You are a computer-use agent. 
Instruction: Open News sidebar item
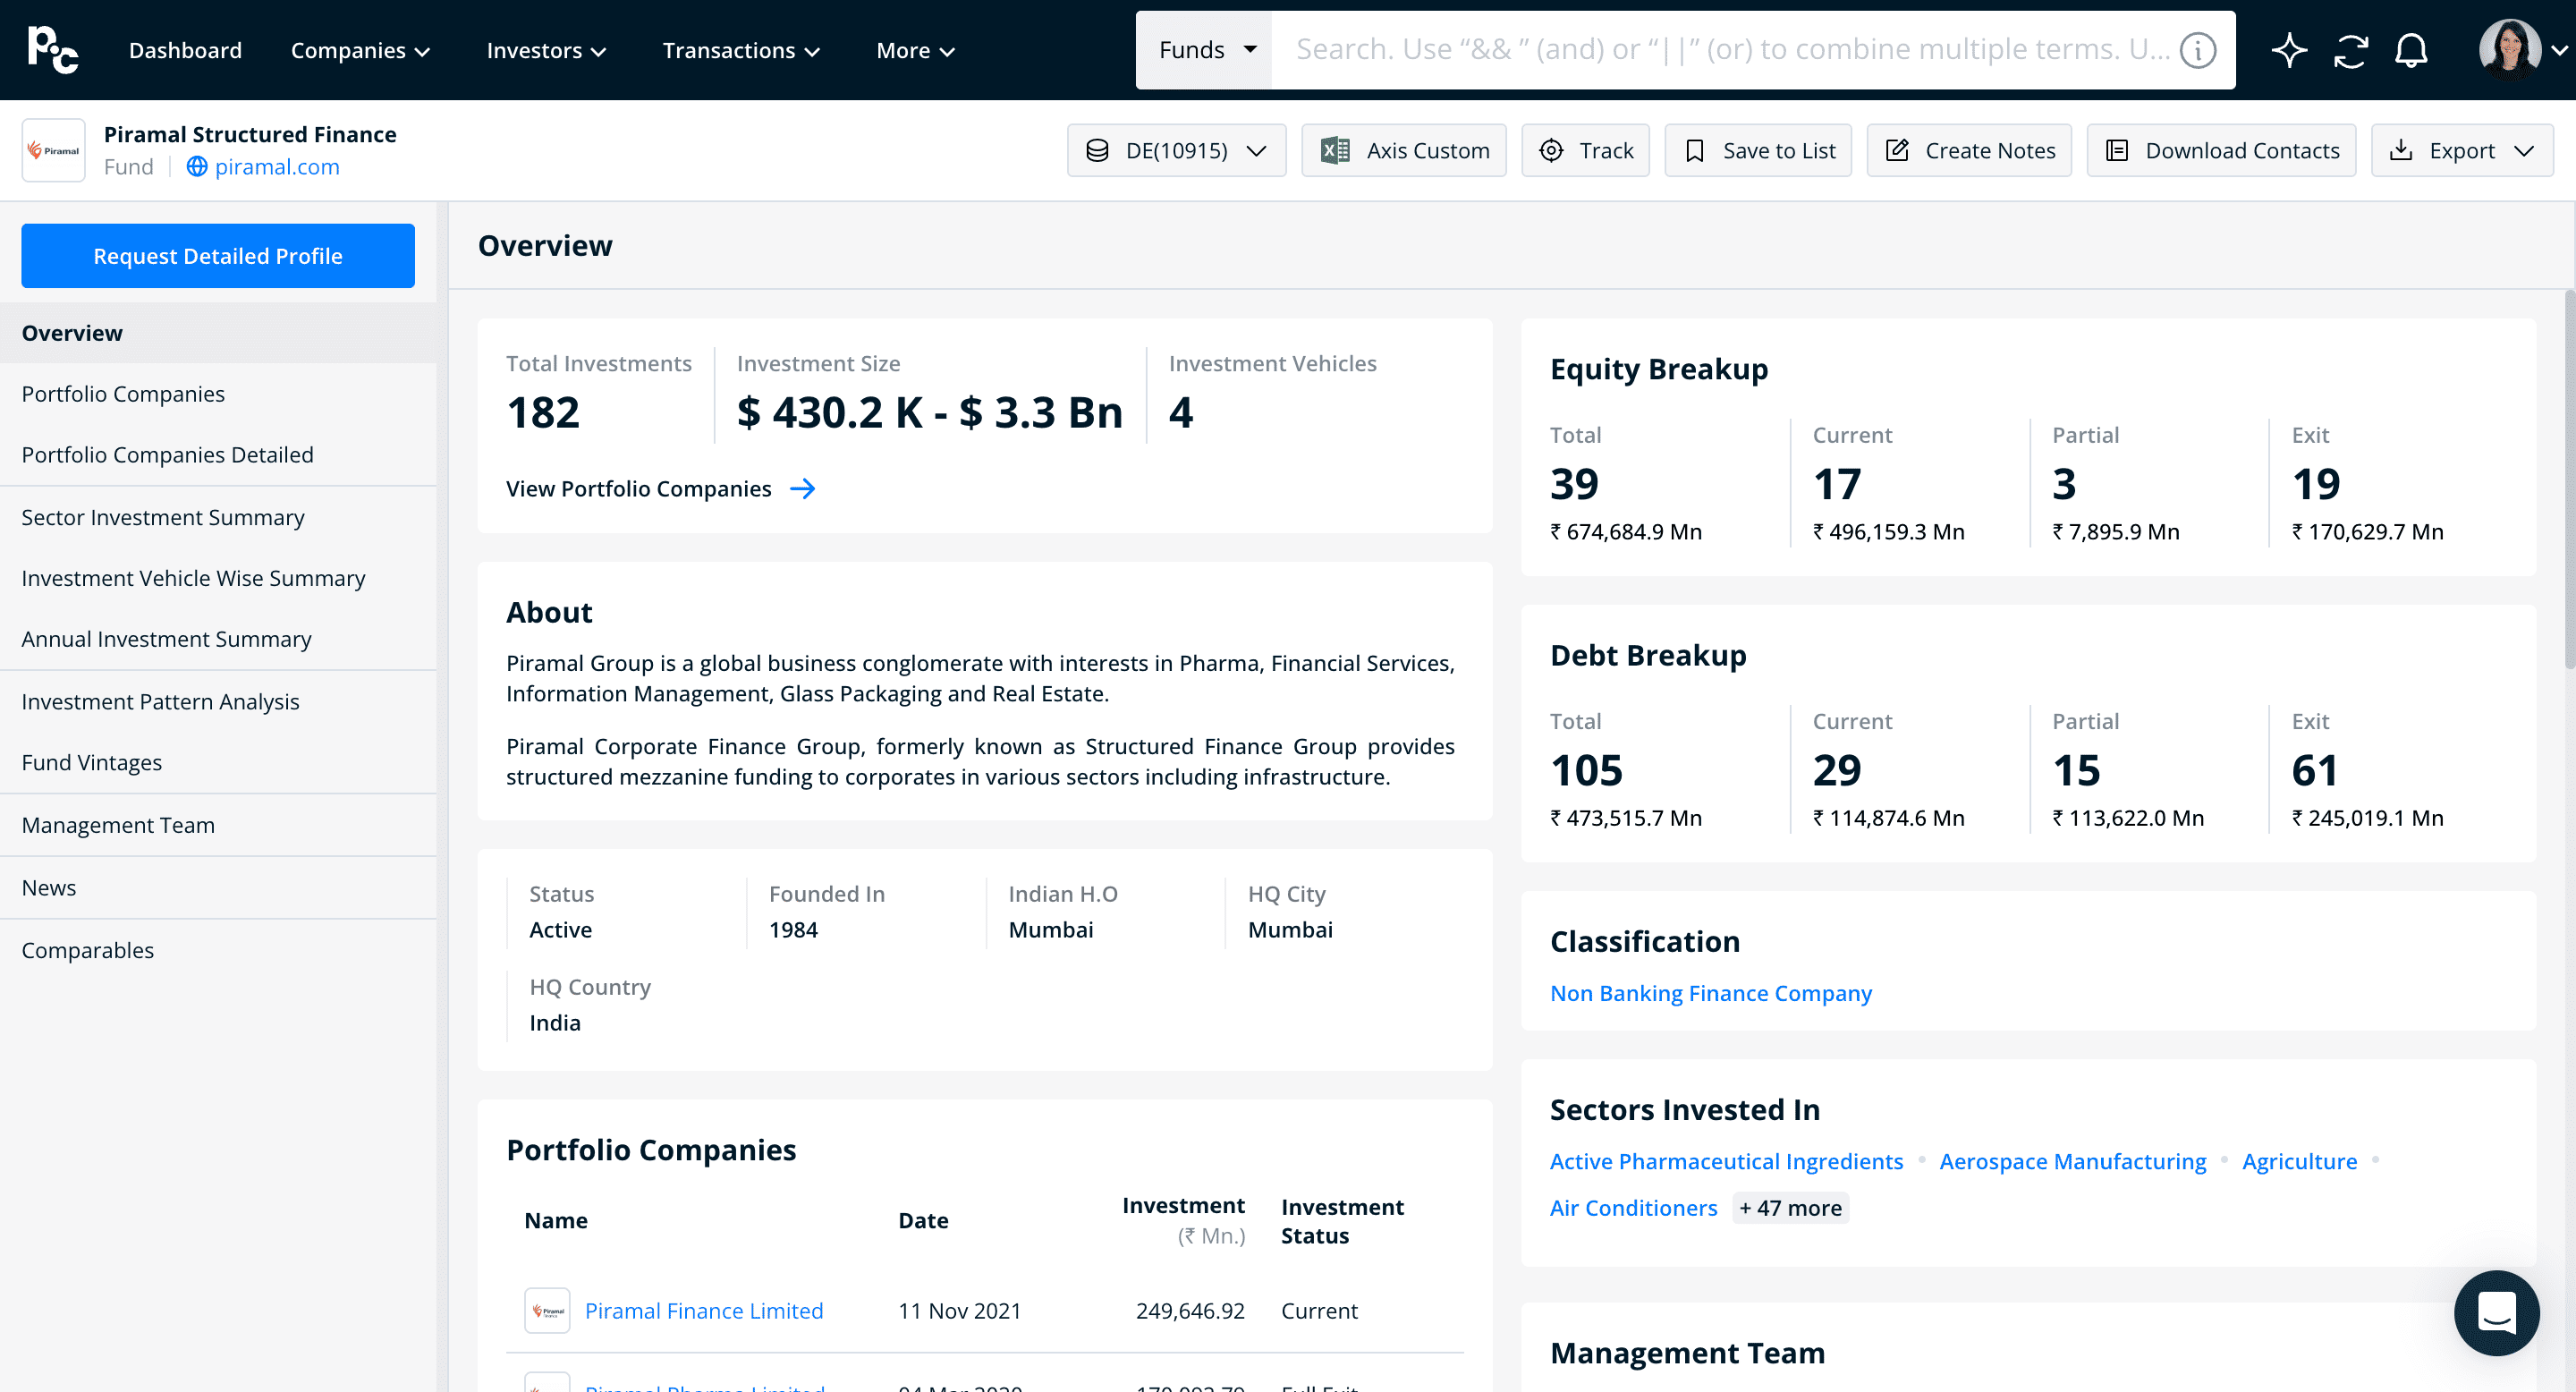pyautogui.click(x=218, y=888)
